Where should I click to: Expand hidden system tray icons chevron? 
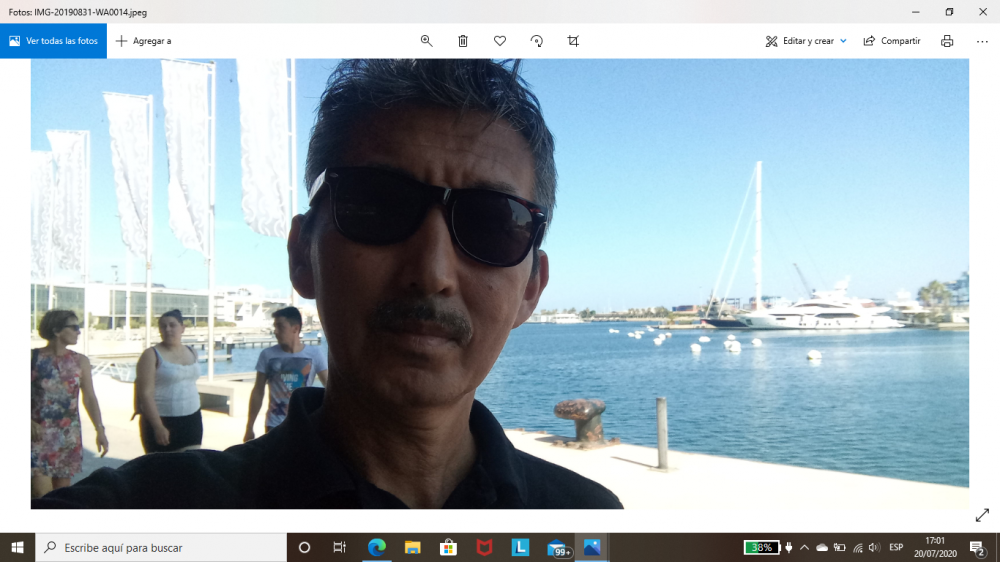tap(804, 547)
